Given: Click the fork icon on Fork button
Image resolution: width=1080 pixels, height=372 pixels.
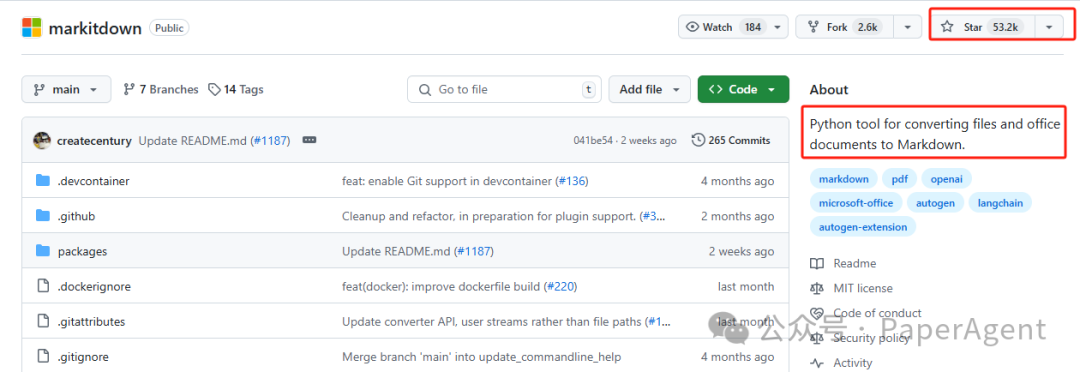Looking at the screenshot, I should tap(813, 27).
